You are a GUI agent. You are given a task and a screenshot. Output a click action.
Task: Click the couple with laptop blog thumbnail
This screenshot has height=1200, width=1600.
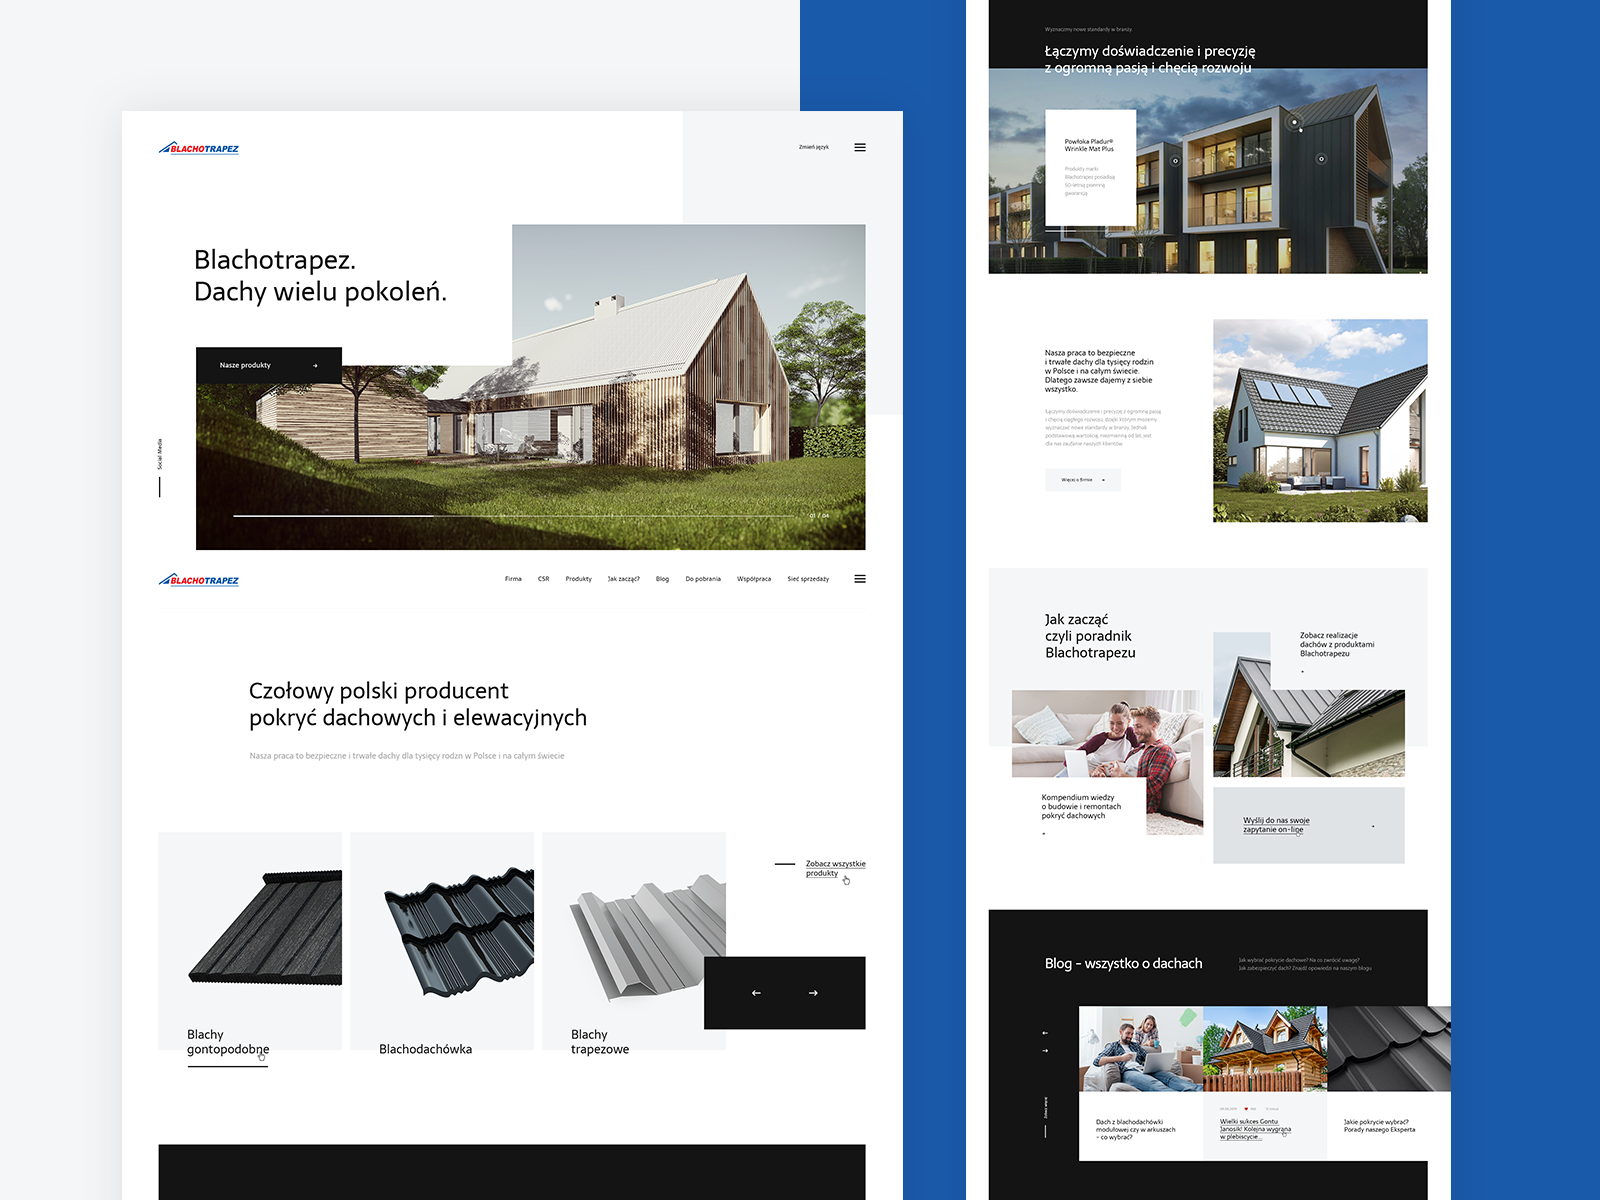1141,1049
